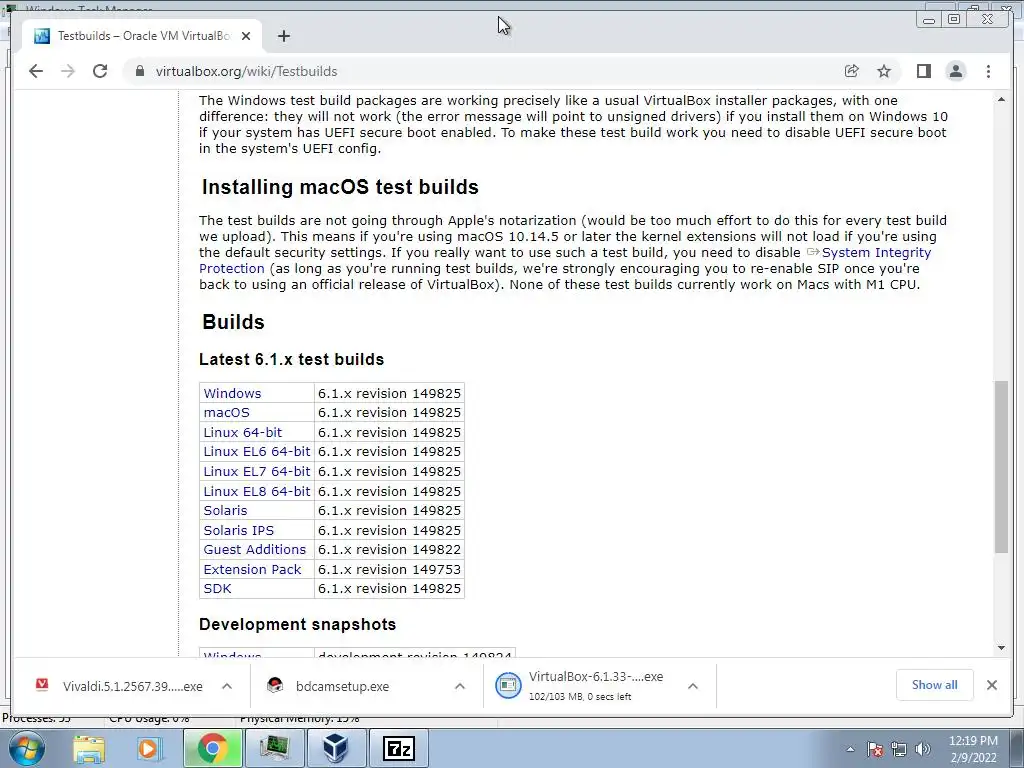Viewport: 1024px width, 768px height.
Task: Switch to Chrome taskbar button
Action: click(x=213, y=748)
